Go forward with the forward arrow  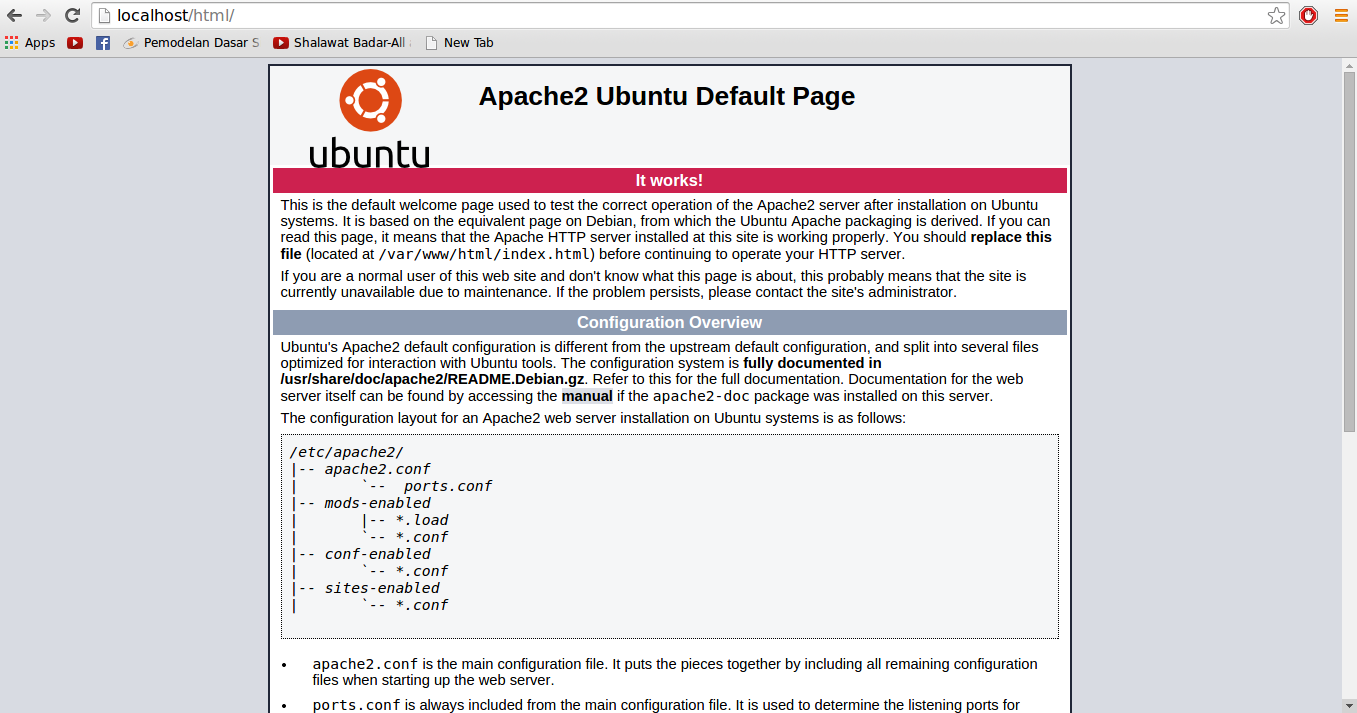point(43,15)
